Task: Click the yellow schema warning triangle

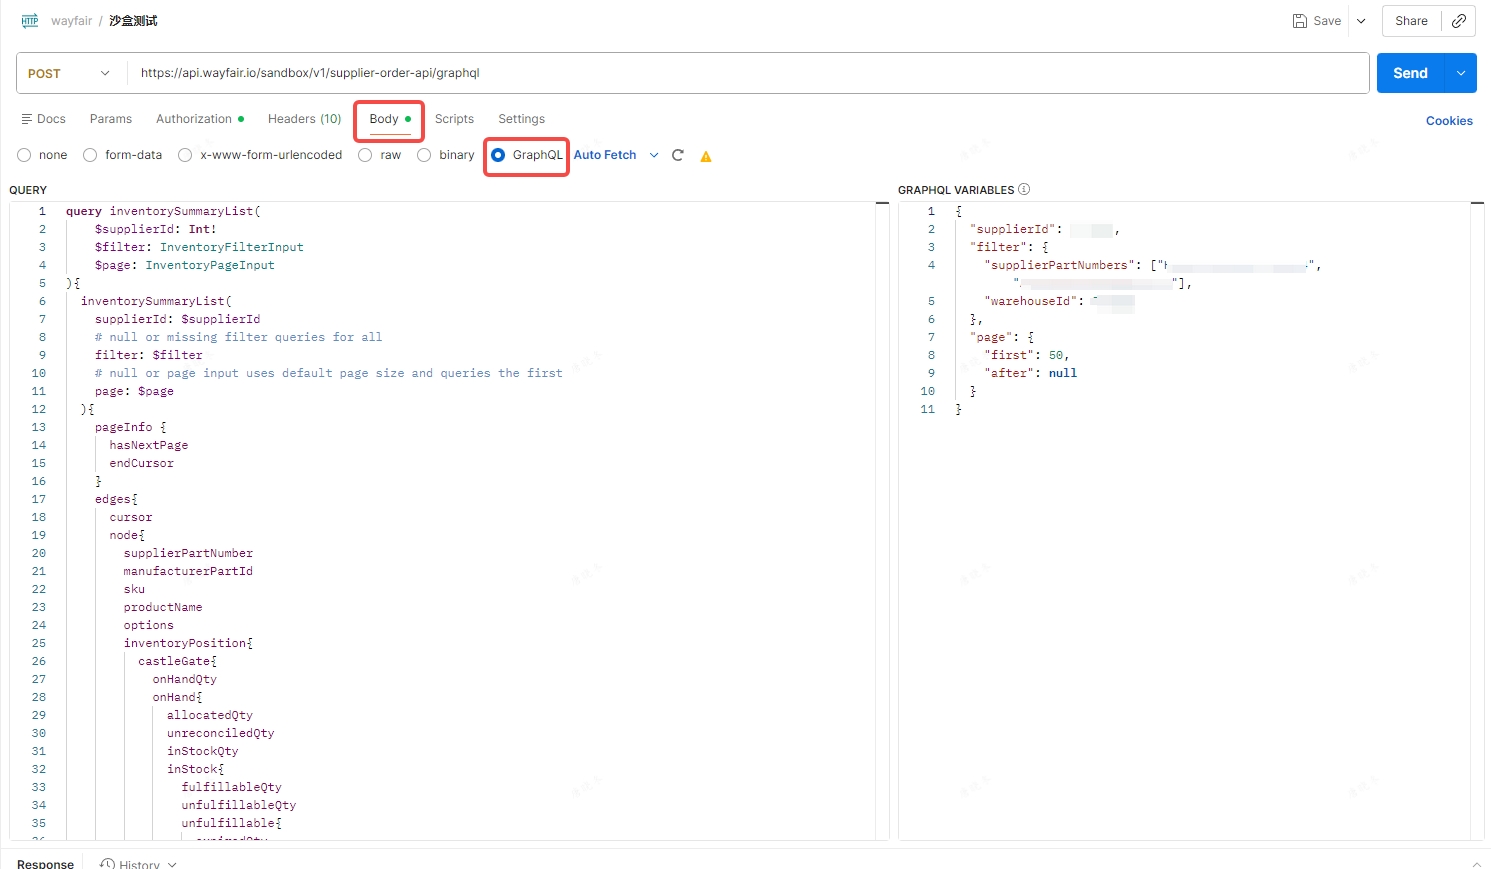Action: pyautogui.click(x=706, y=156)
